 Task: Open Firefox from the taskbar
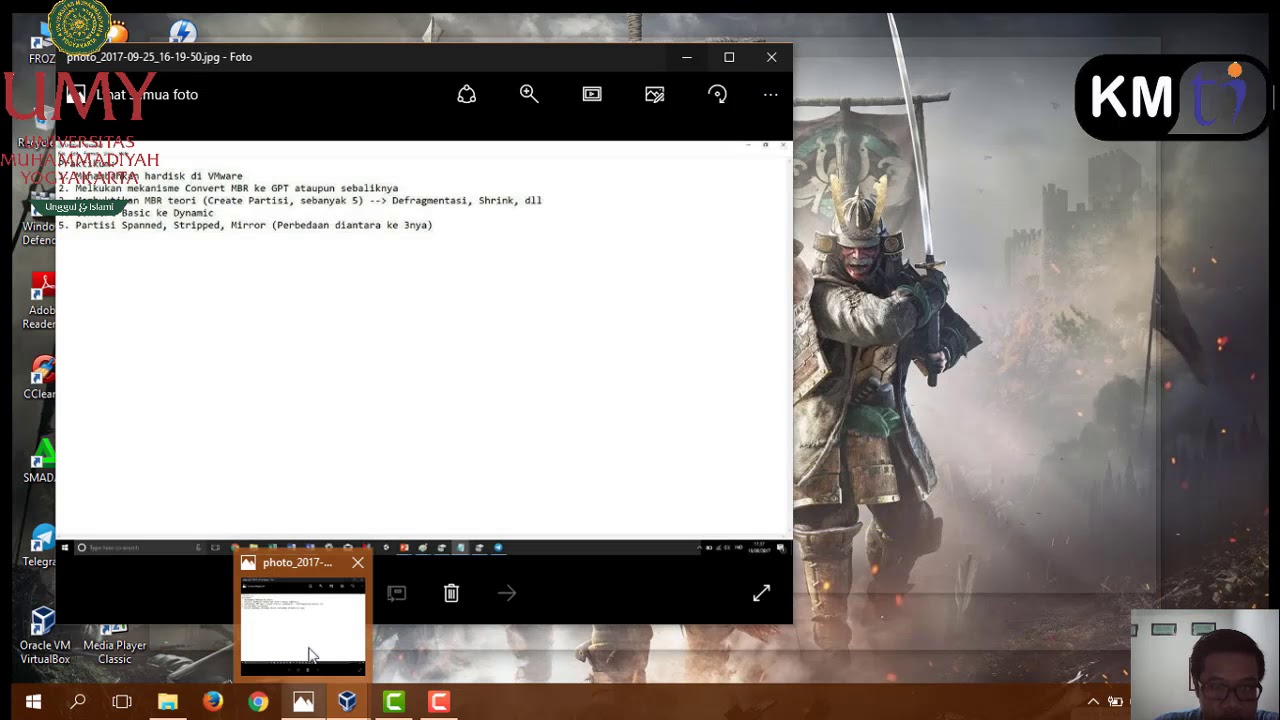pyautogui.click(x=212, y=702)
